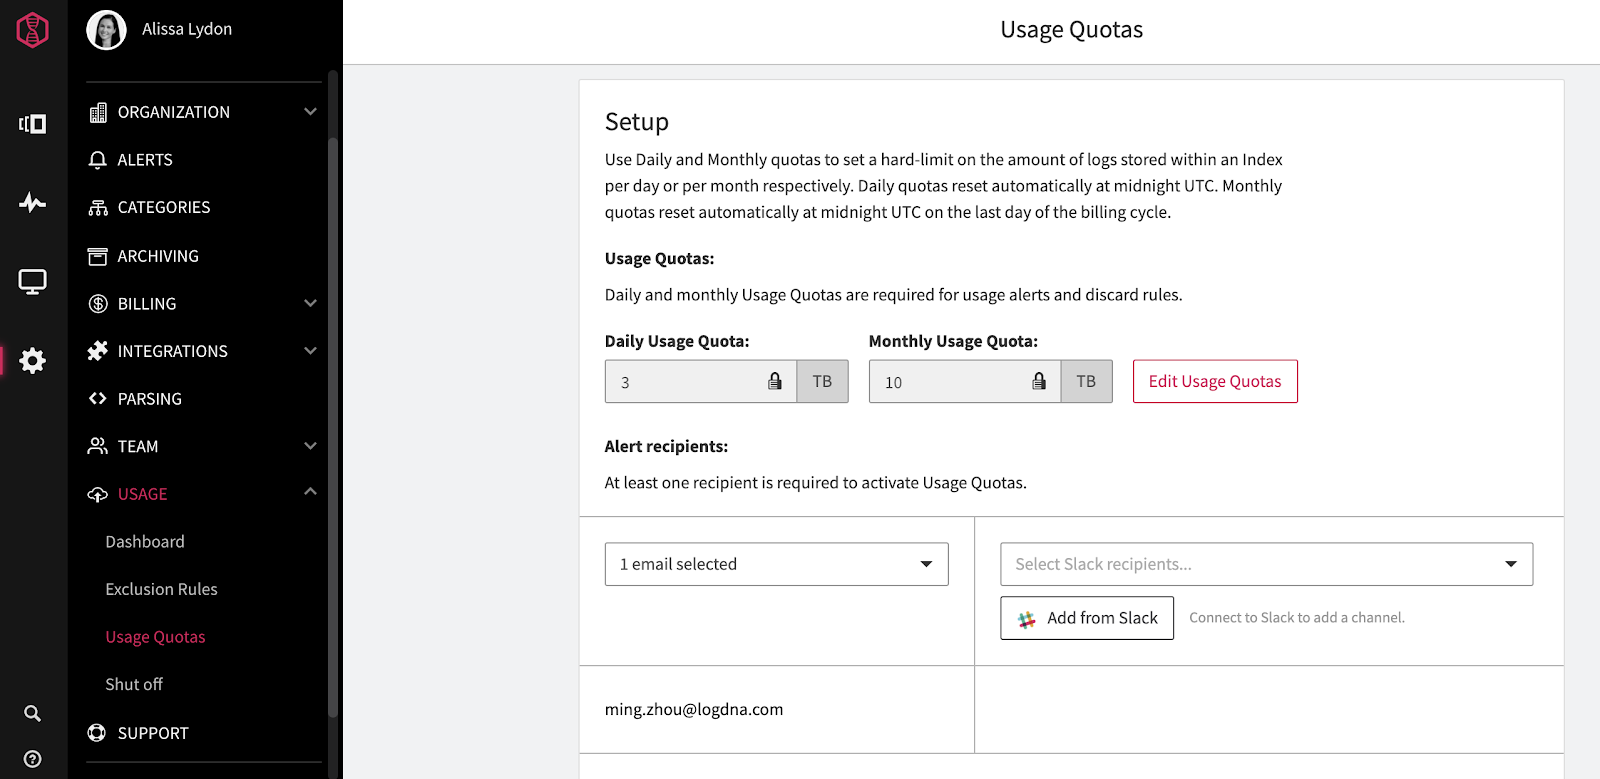The width and height of the screenshot is (1600, 779).
Task: Open the email recipients dropdown
Action: pyautogui.click(x=776, y=564)
